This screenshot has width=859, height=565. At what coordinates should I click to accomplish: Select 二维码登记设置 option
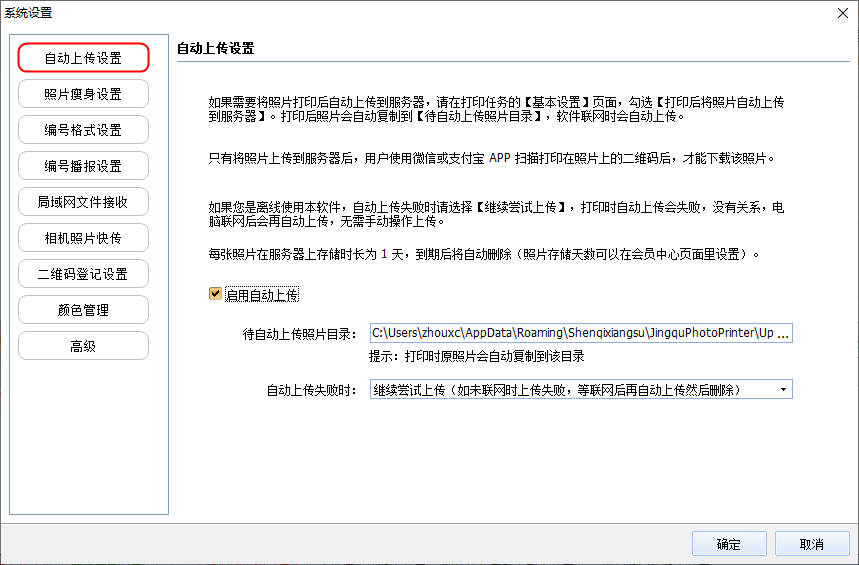point(83,274)
